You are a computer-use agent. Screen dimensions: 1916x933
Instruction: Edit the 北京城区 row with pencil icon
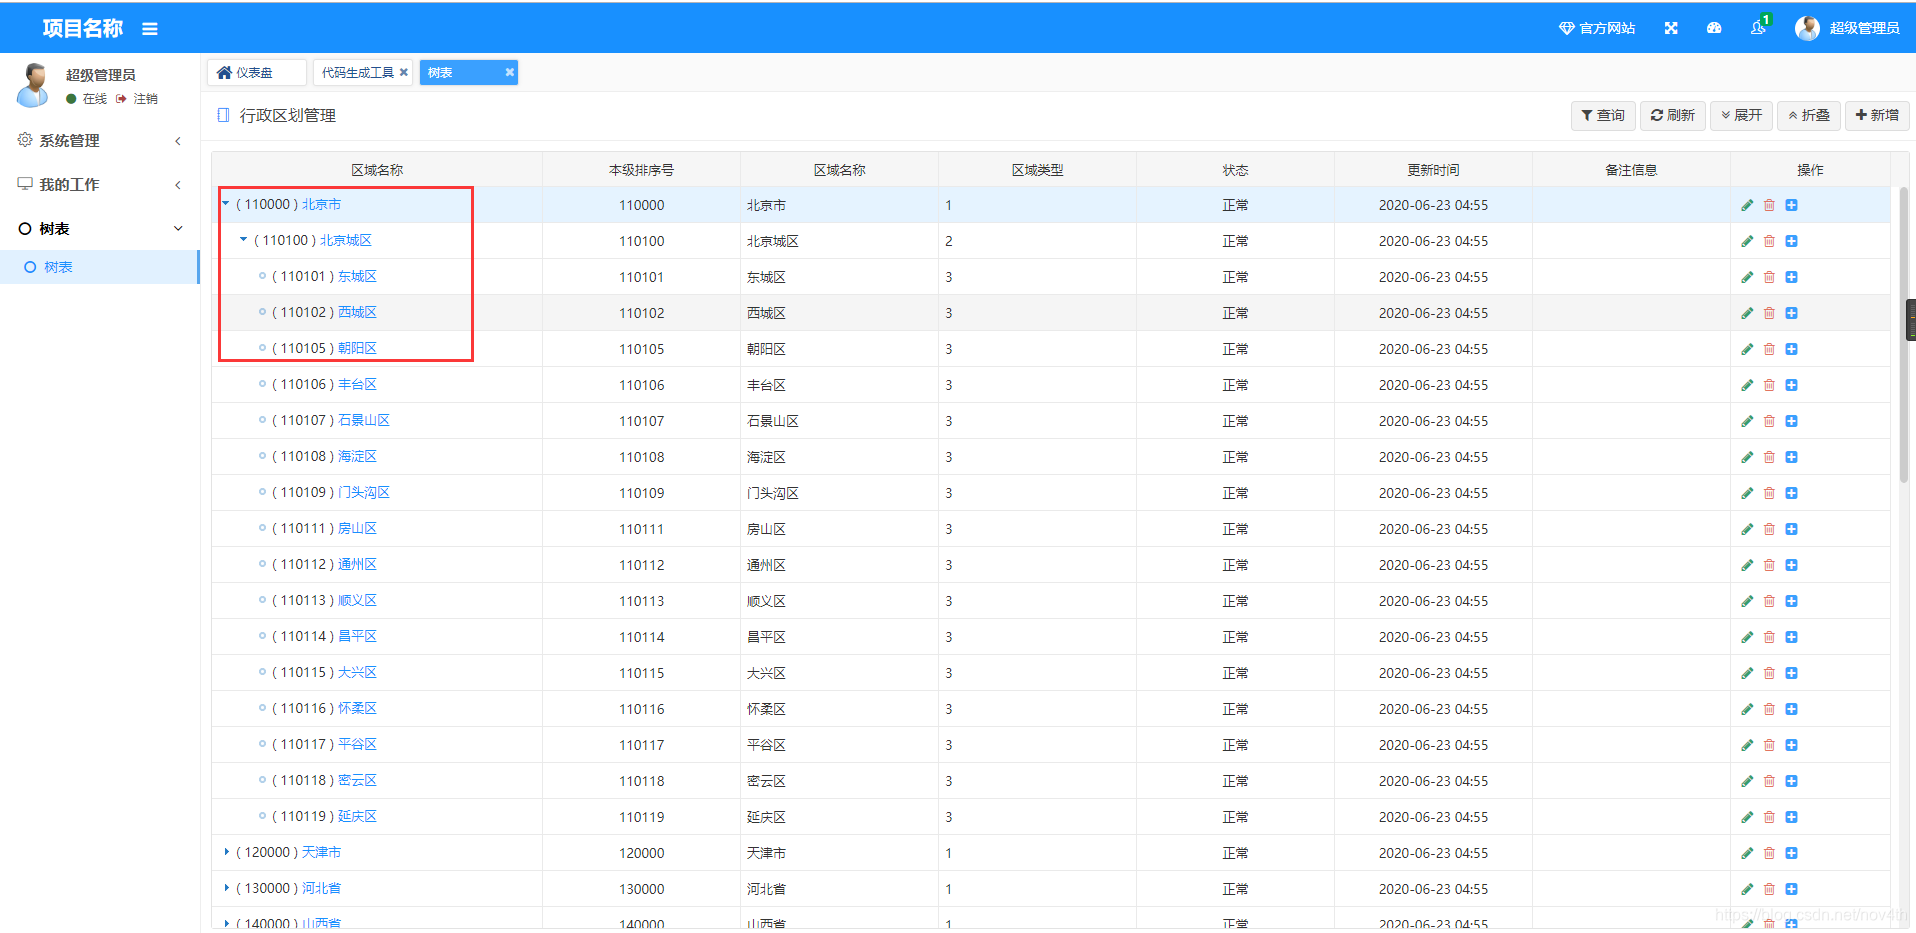(1747, 241)
